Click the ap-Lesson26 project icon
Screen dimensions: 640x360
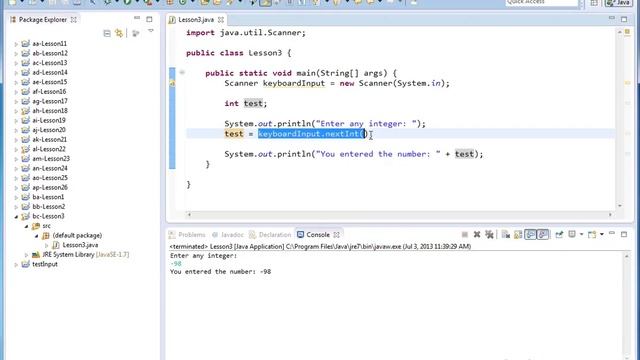(x=25, y=187)
